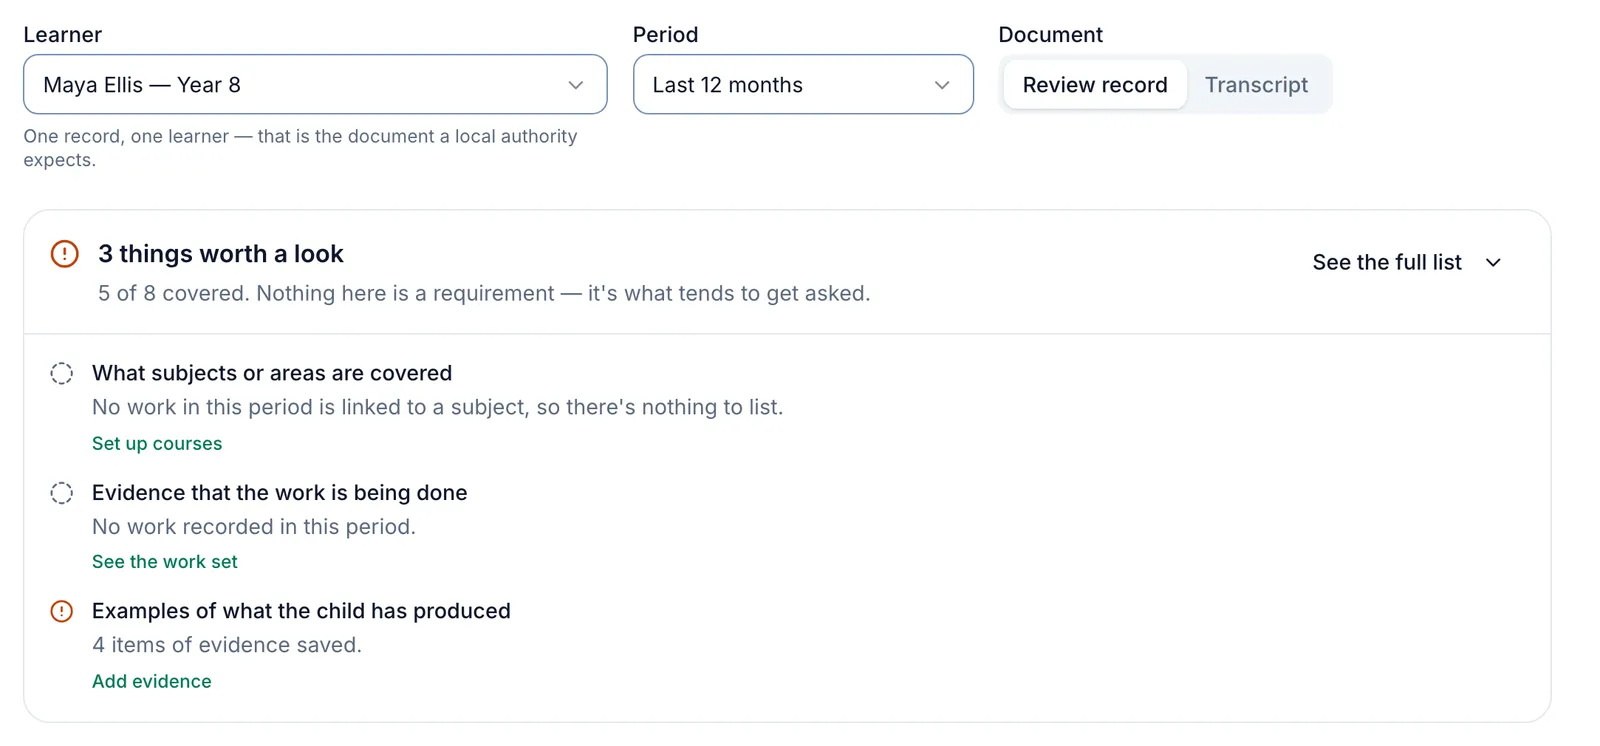Switch to the Review record tab
The image size is (1600, 746).
coord(1095,85)
